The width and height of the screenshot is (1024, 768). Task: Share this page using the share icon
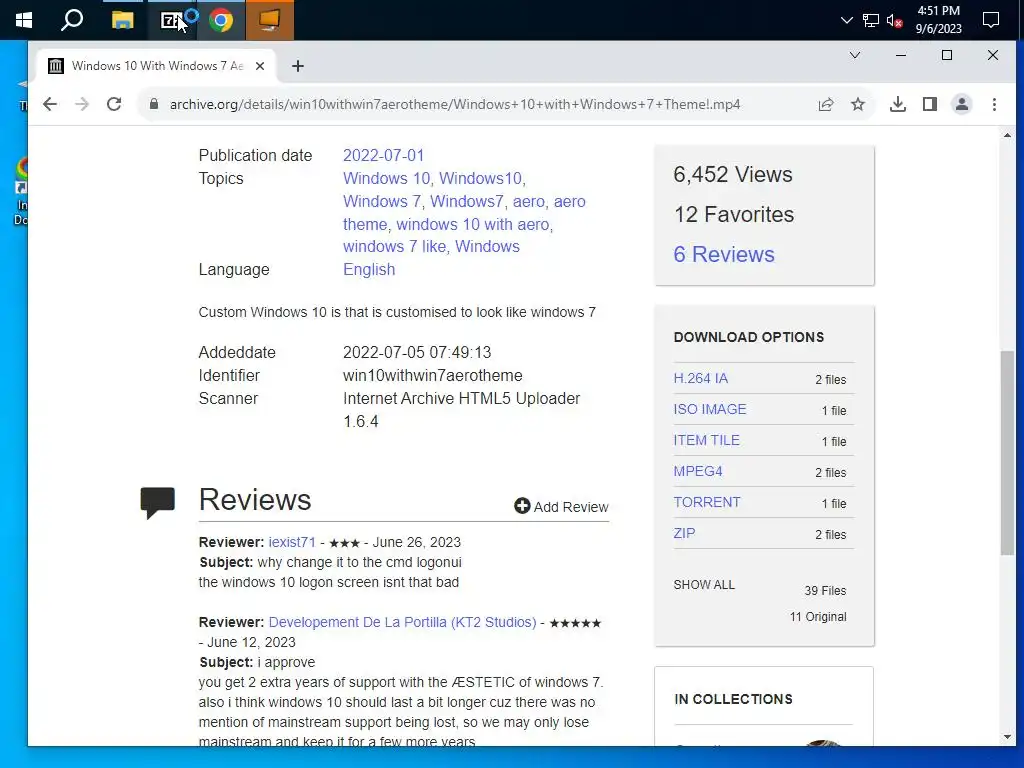click(x=826, y=104)
